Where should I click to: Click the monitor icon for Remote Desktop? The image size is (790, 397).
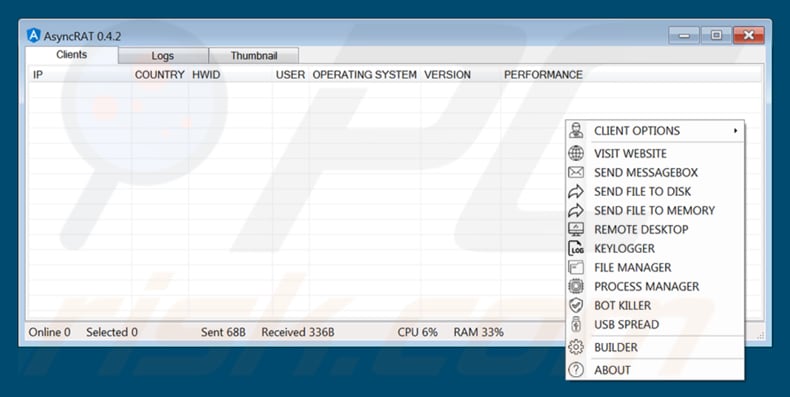[x=576, y=229]
